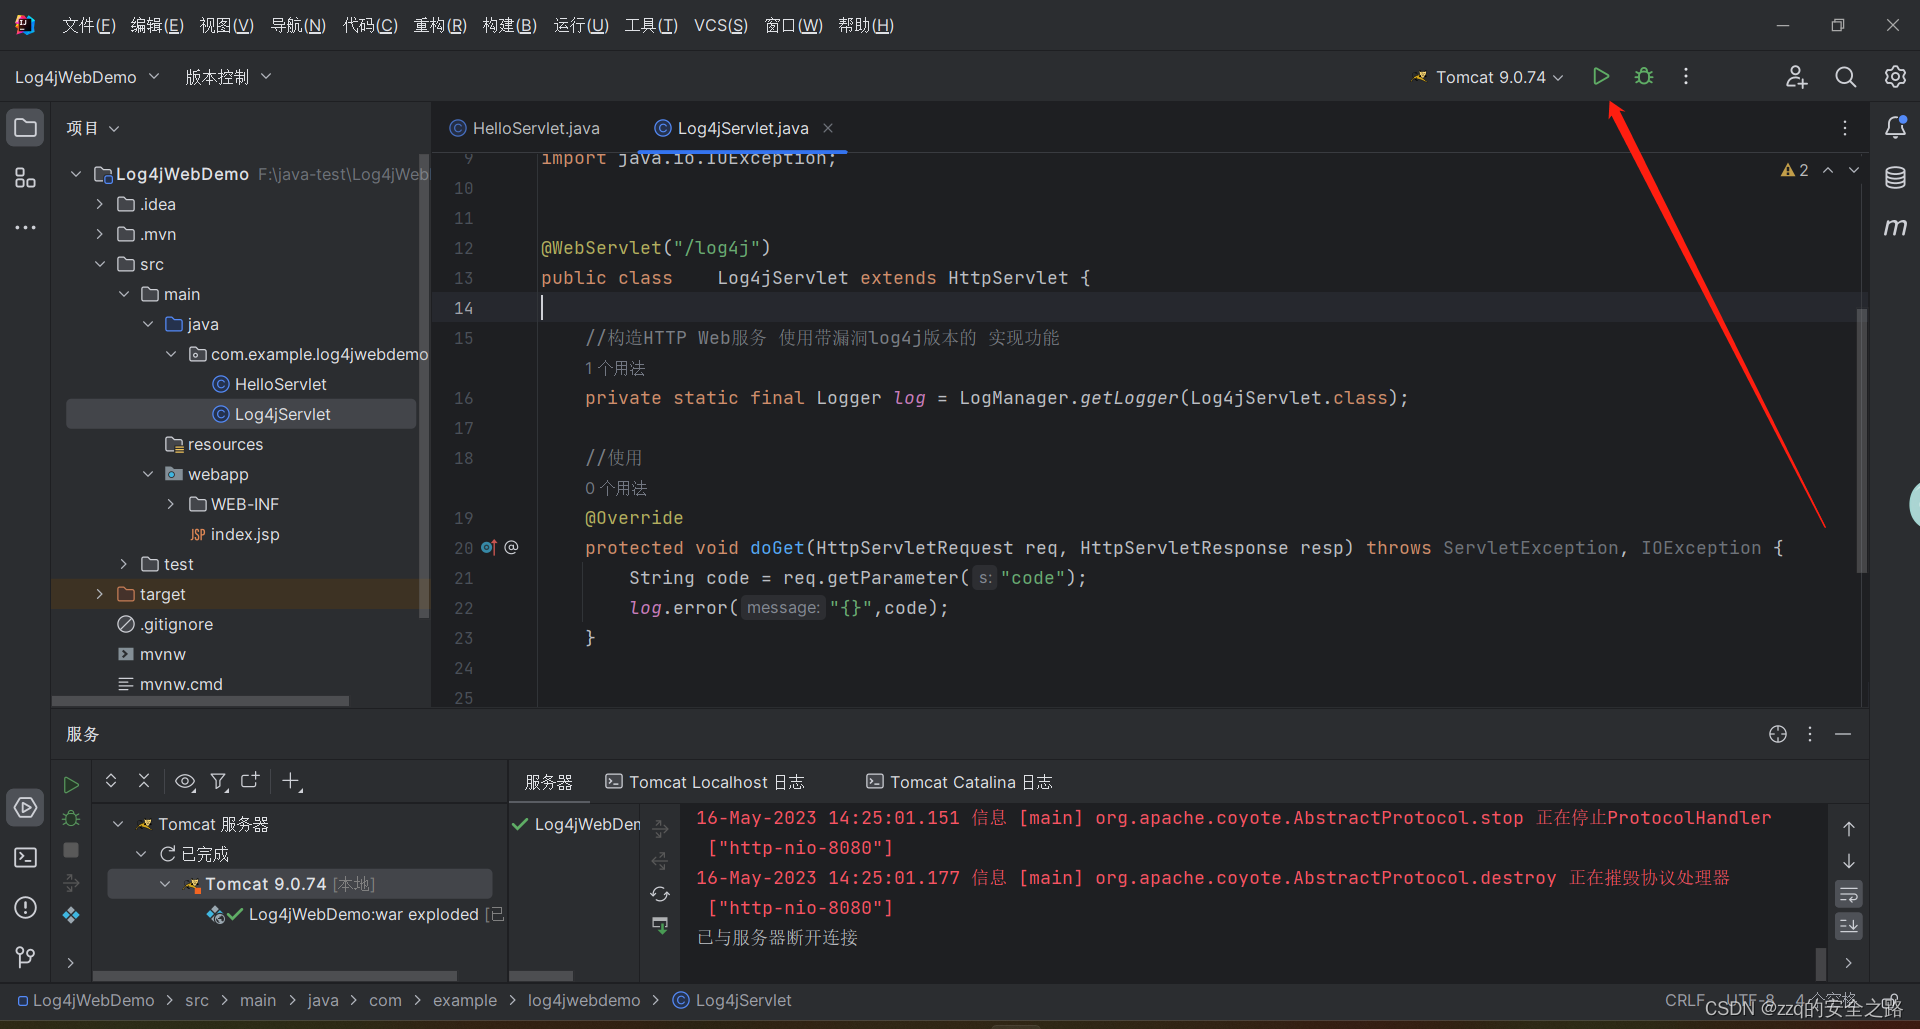Open the 文件(F) menu

click(x=89, y=25)
